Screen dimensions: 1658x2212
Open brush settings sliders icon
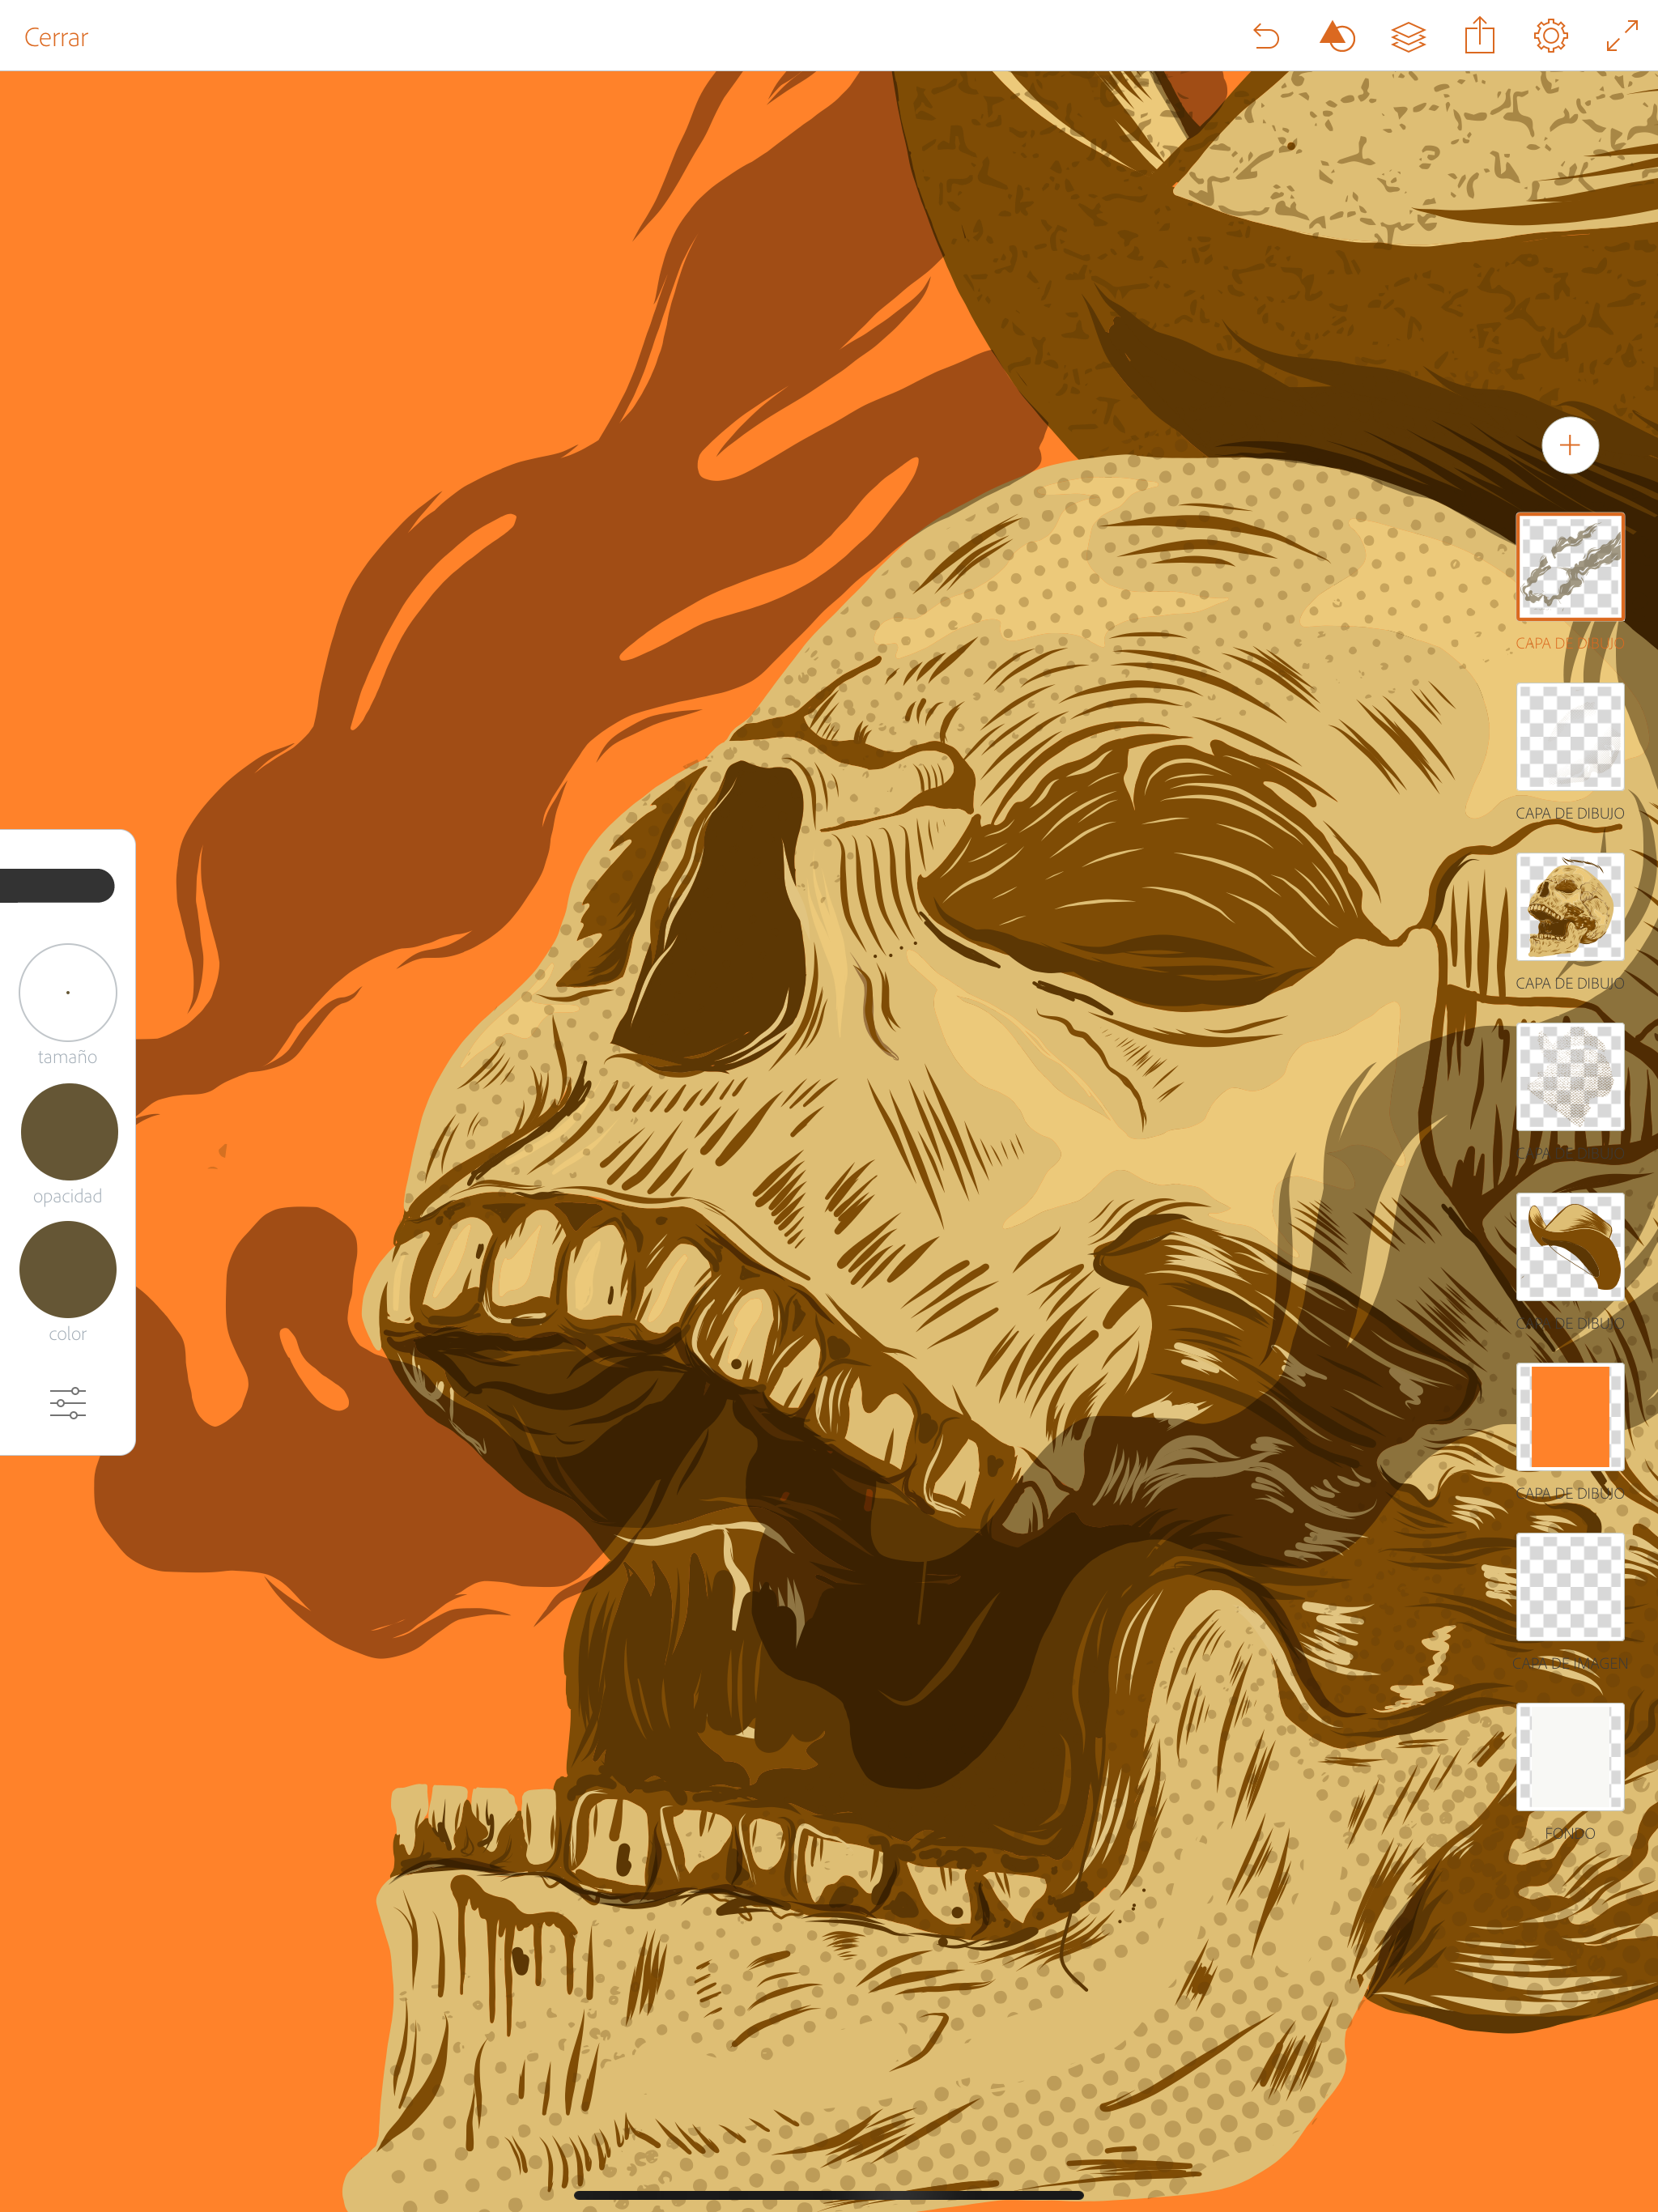tap(68, 1402)
